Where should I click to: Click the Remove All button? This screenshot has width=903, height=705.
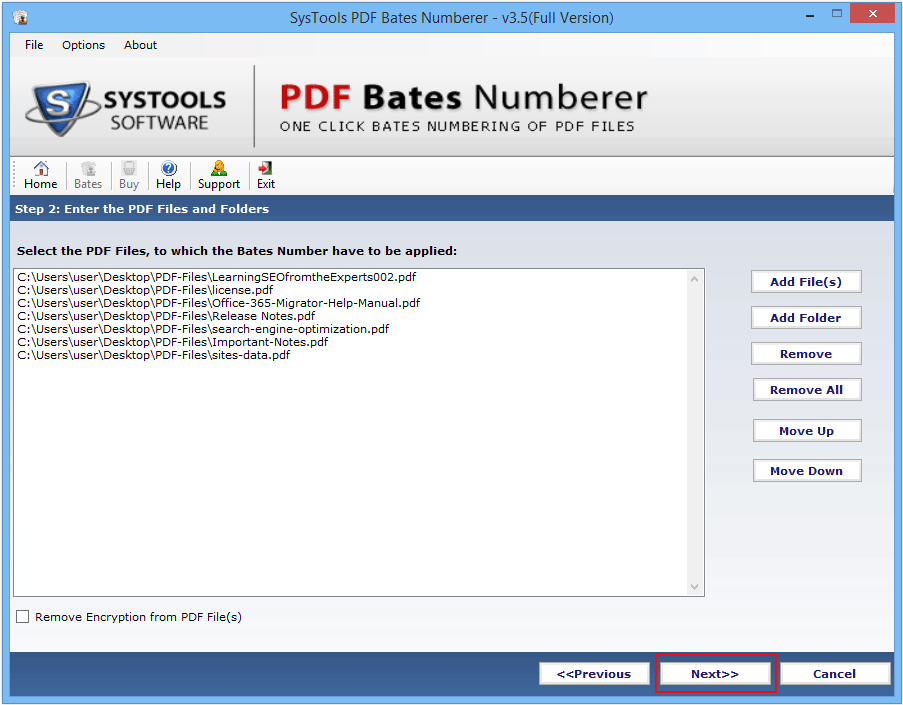tap(806, 390)
